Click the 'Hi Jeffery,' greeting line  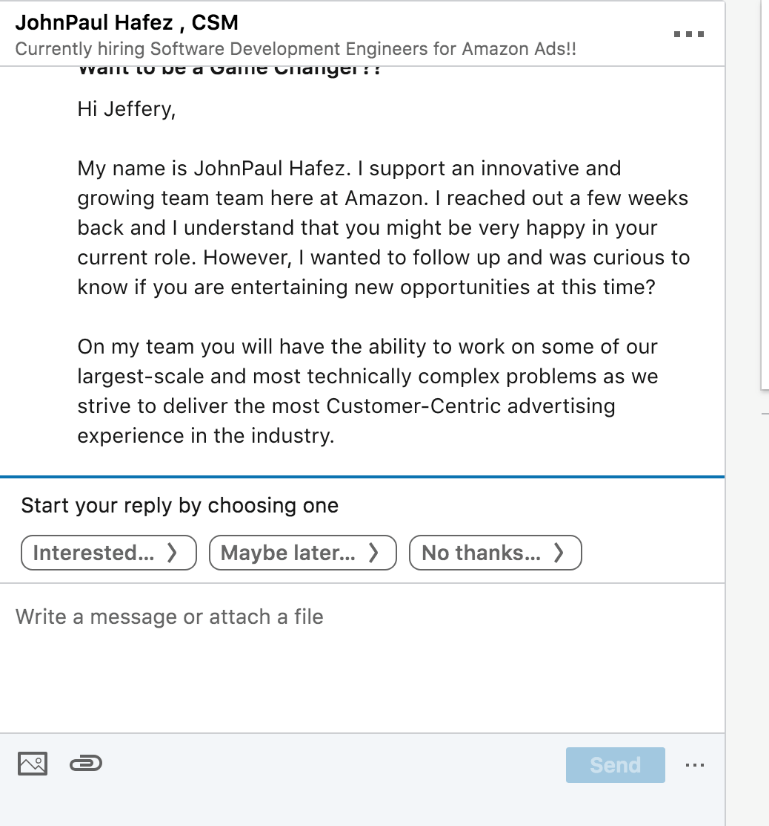(126, 109)
